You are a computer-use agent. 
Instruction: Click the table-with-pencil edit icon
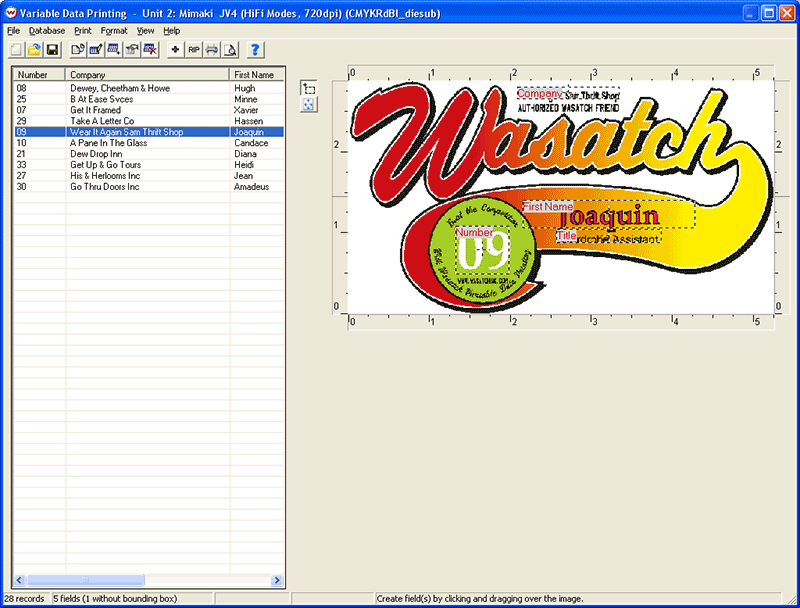pos(95,50)
